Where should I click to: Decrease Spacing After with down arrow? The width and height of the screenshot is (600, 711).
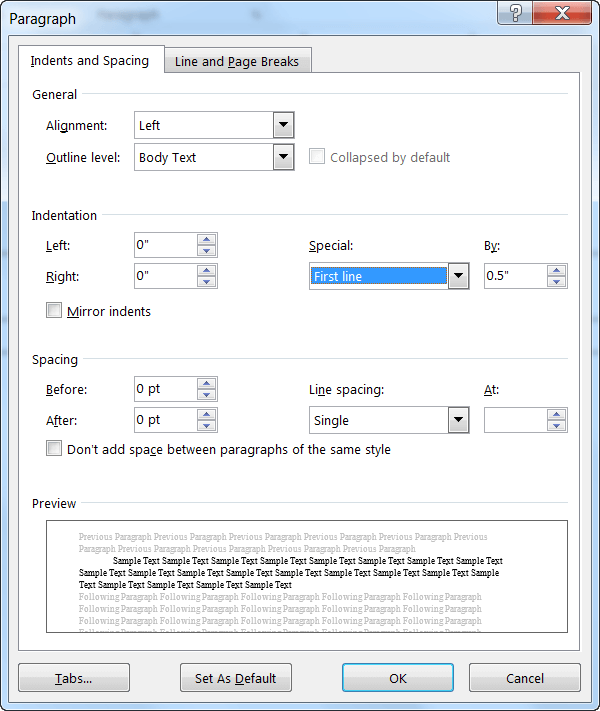click(207, 425)
